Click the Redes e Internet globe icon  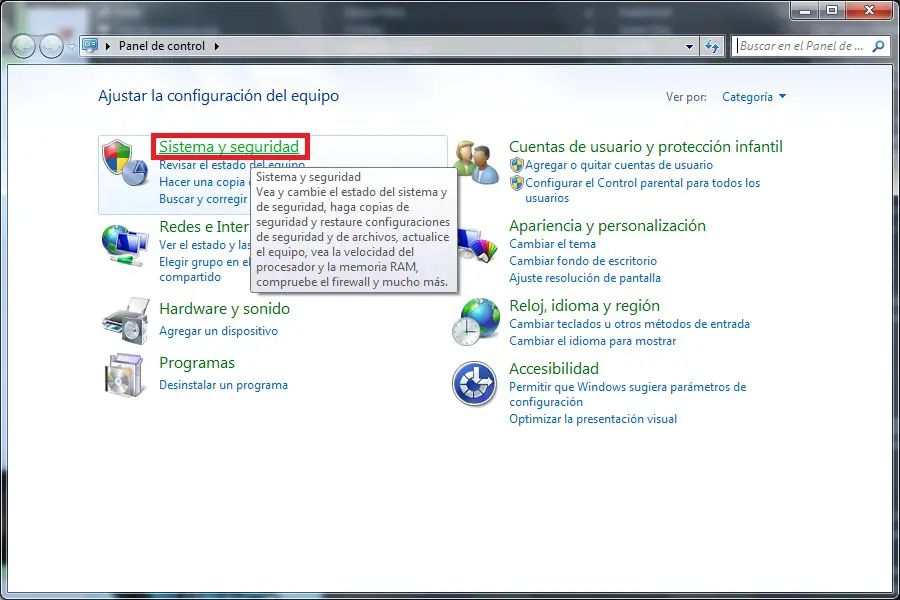[x=125, y=246]
